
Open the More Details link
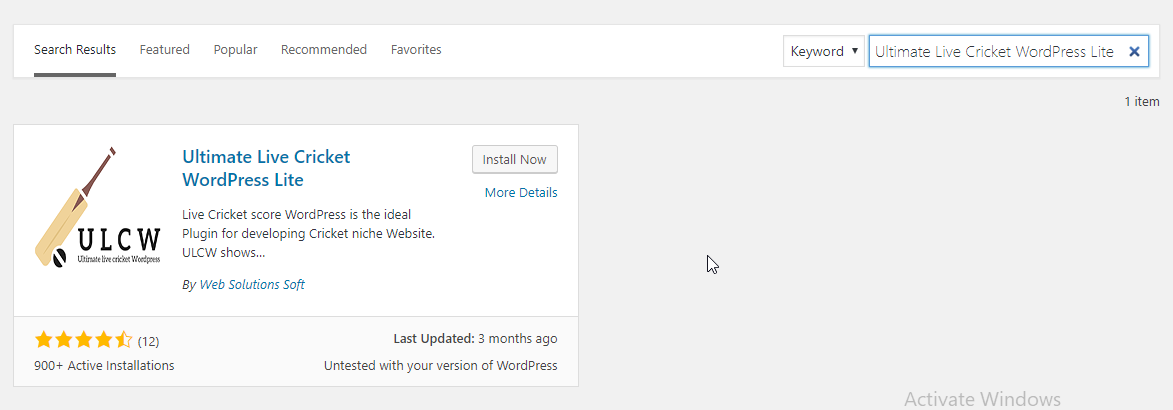(x=521, y=192)
